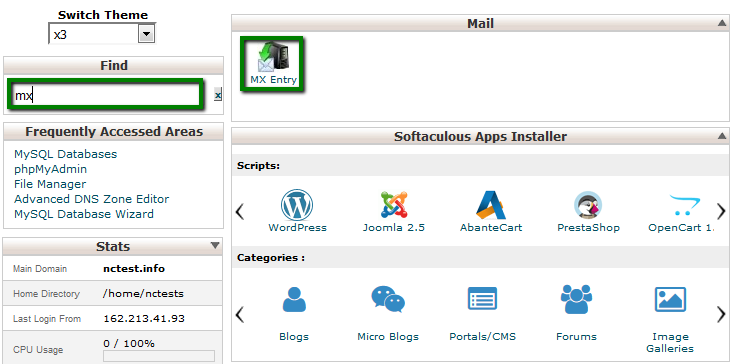Click the MX Entry text label
Viewport: 733px width, 364px height.
click(273, 80)
